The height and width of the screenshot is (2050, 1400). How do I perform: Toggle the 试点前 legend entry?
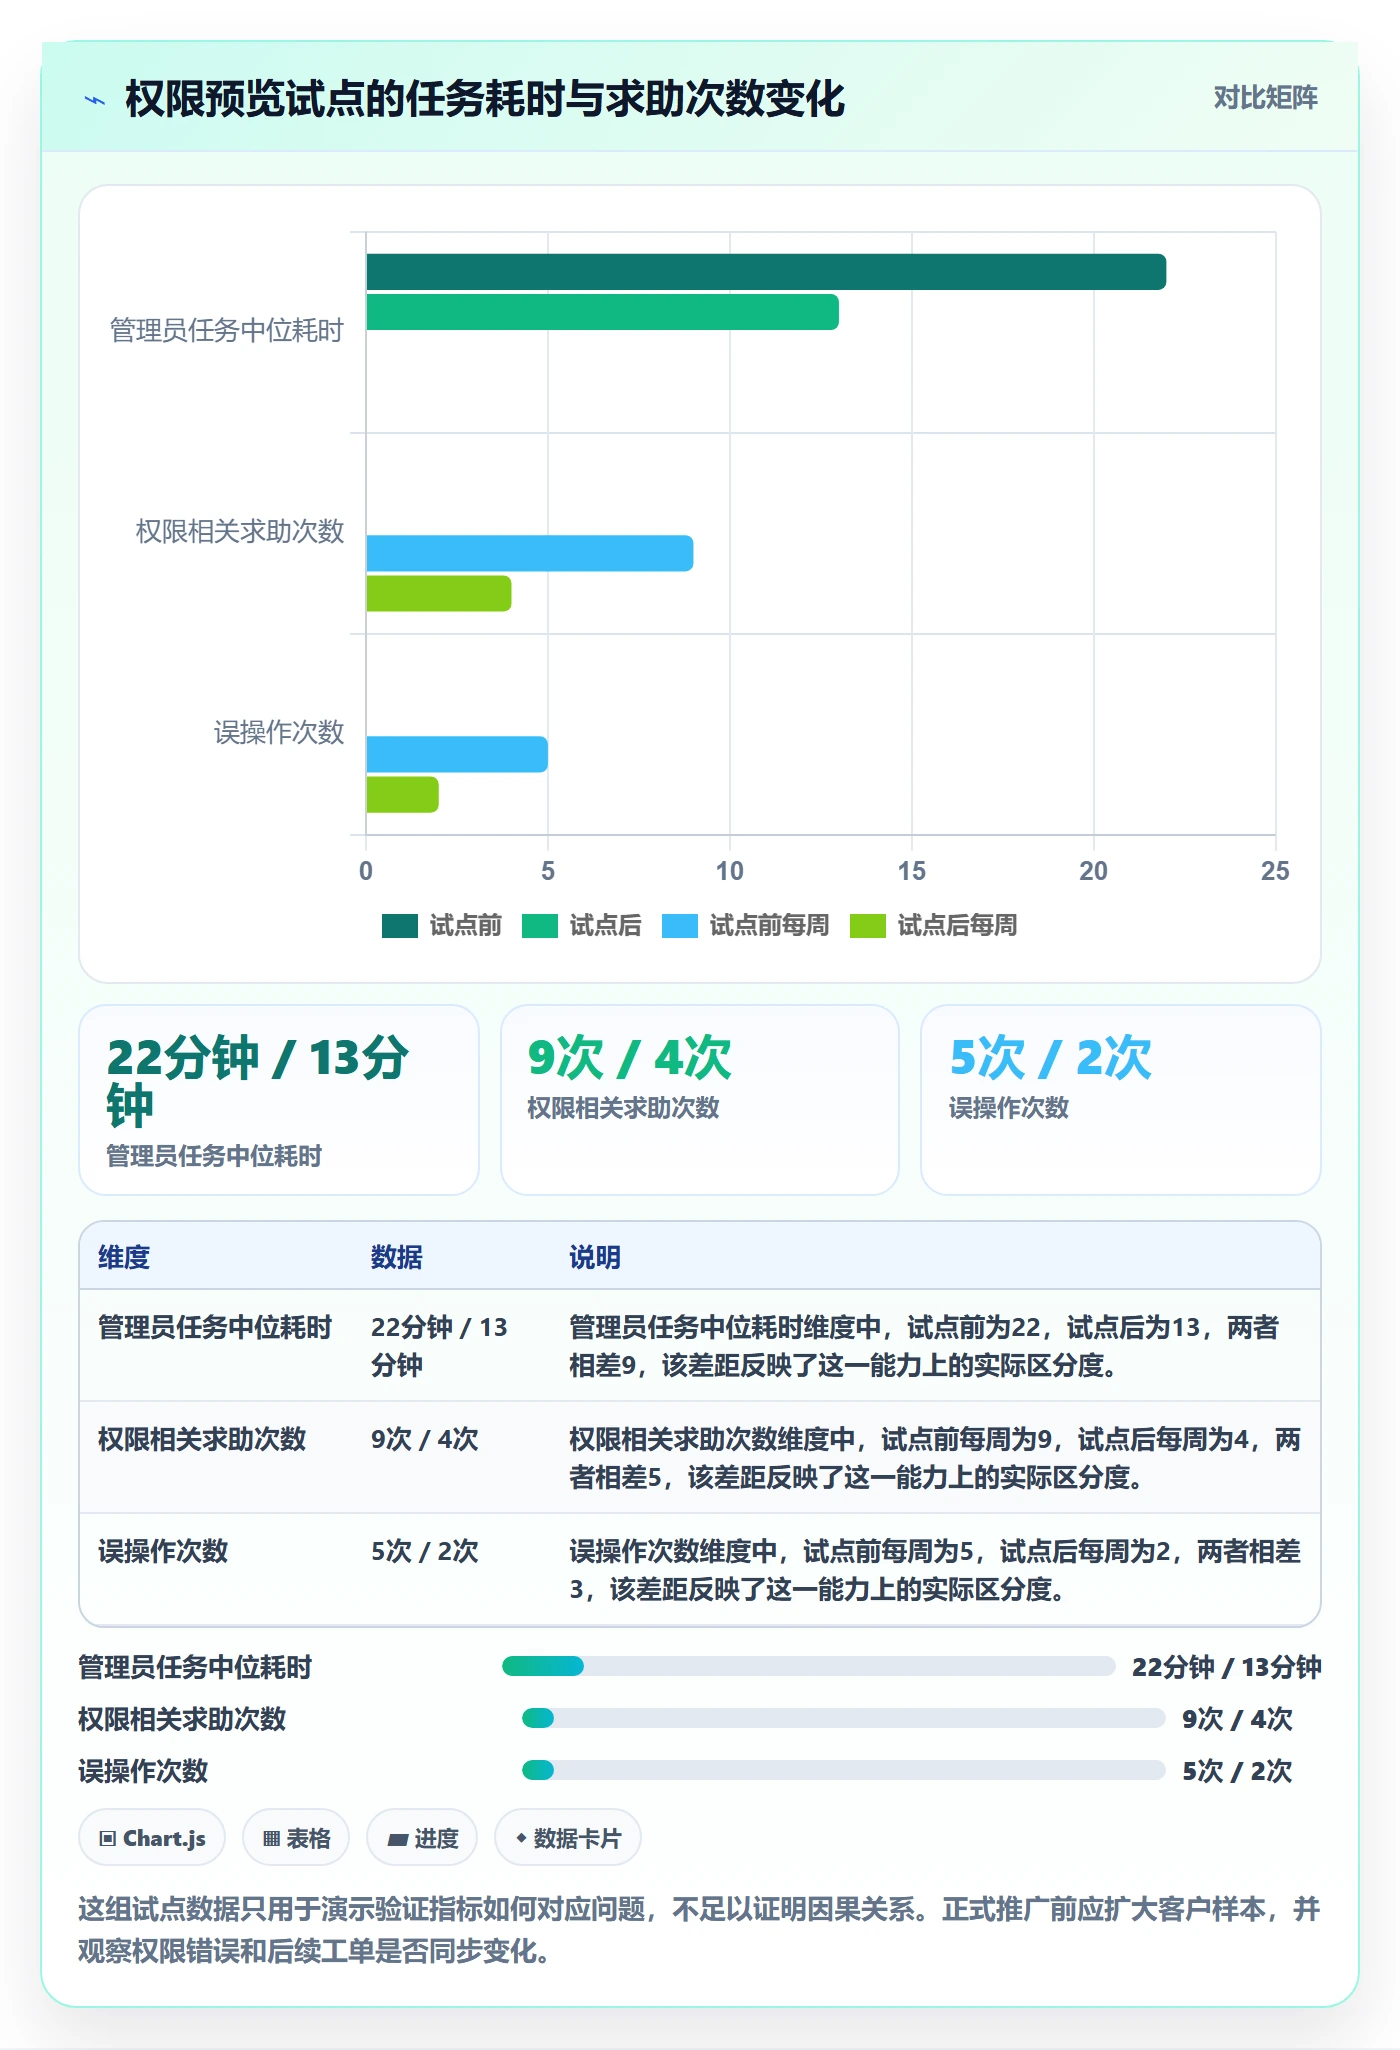(x=442, y=926)
